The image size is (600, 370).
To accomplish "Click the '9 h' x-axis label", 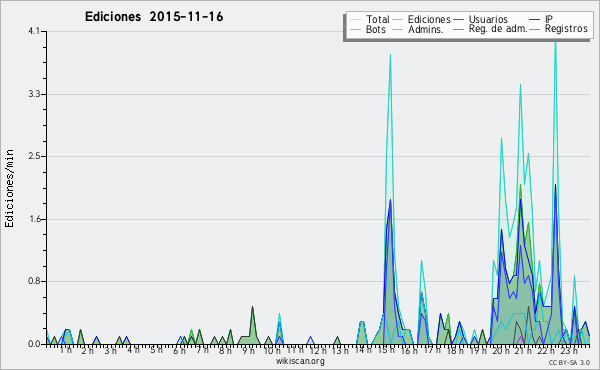I will pos(248,350).
